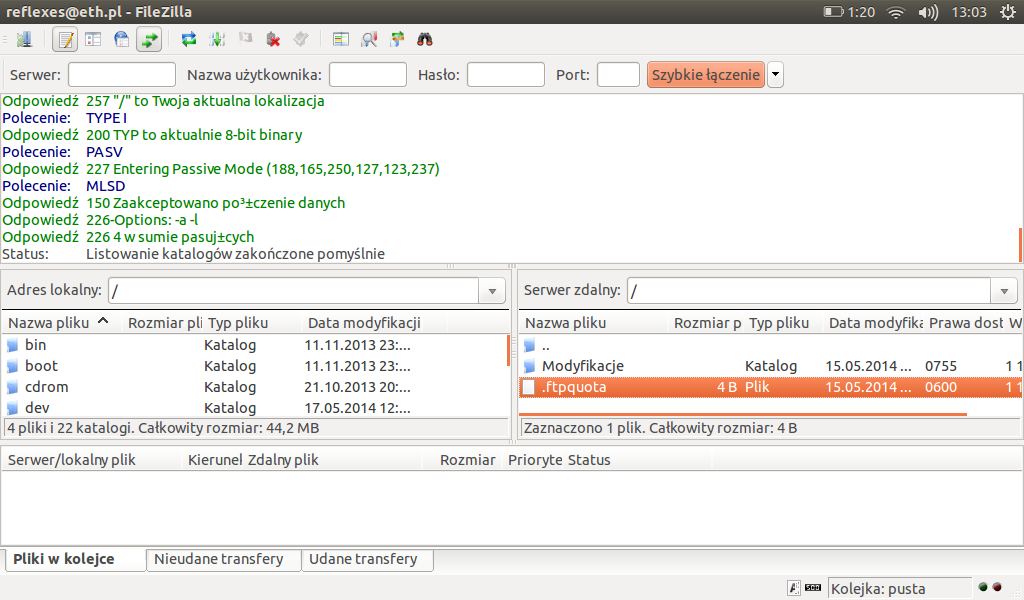
Task: Toggle the transfer queue display
Action: 149,40
